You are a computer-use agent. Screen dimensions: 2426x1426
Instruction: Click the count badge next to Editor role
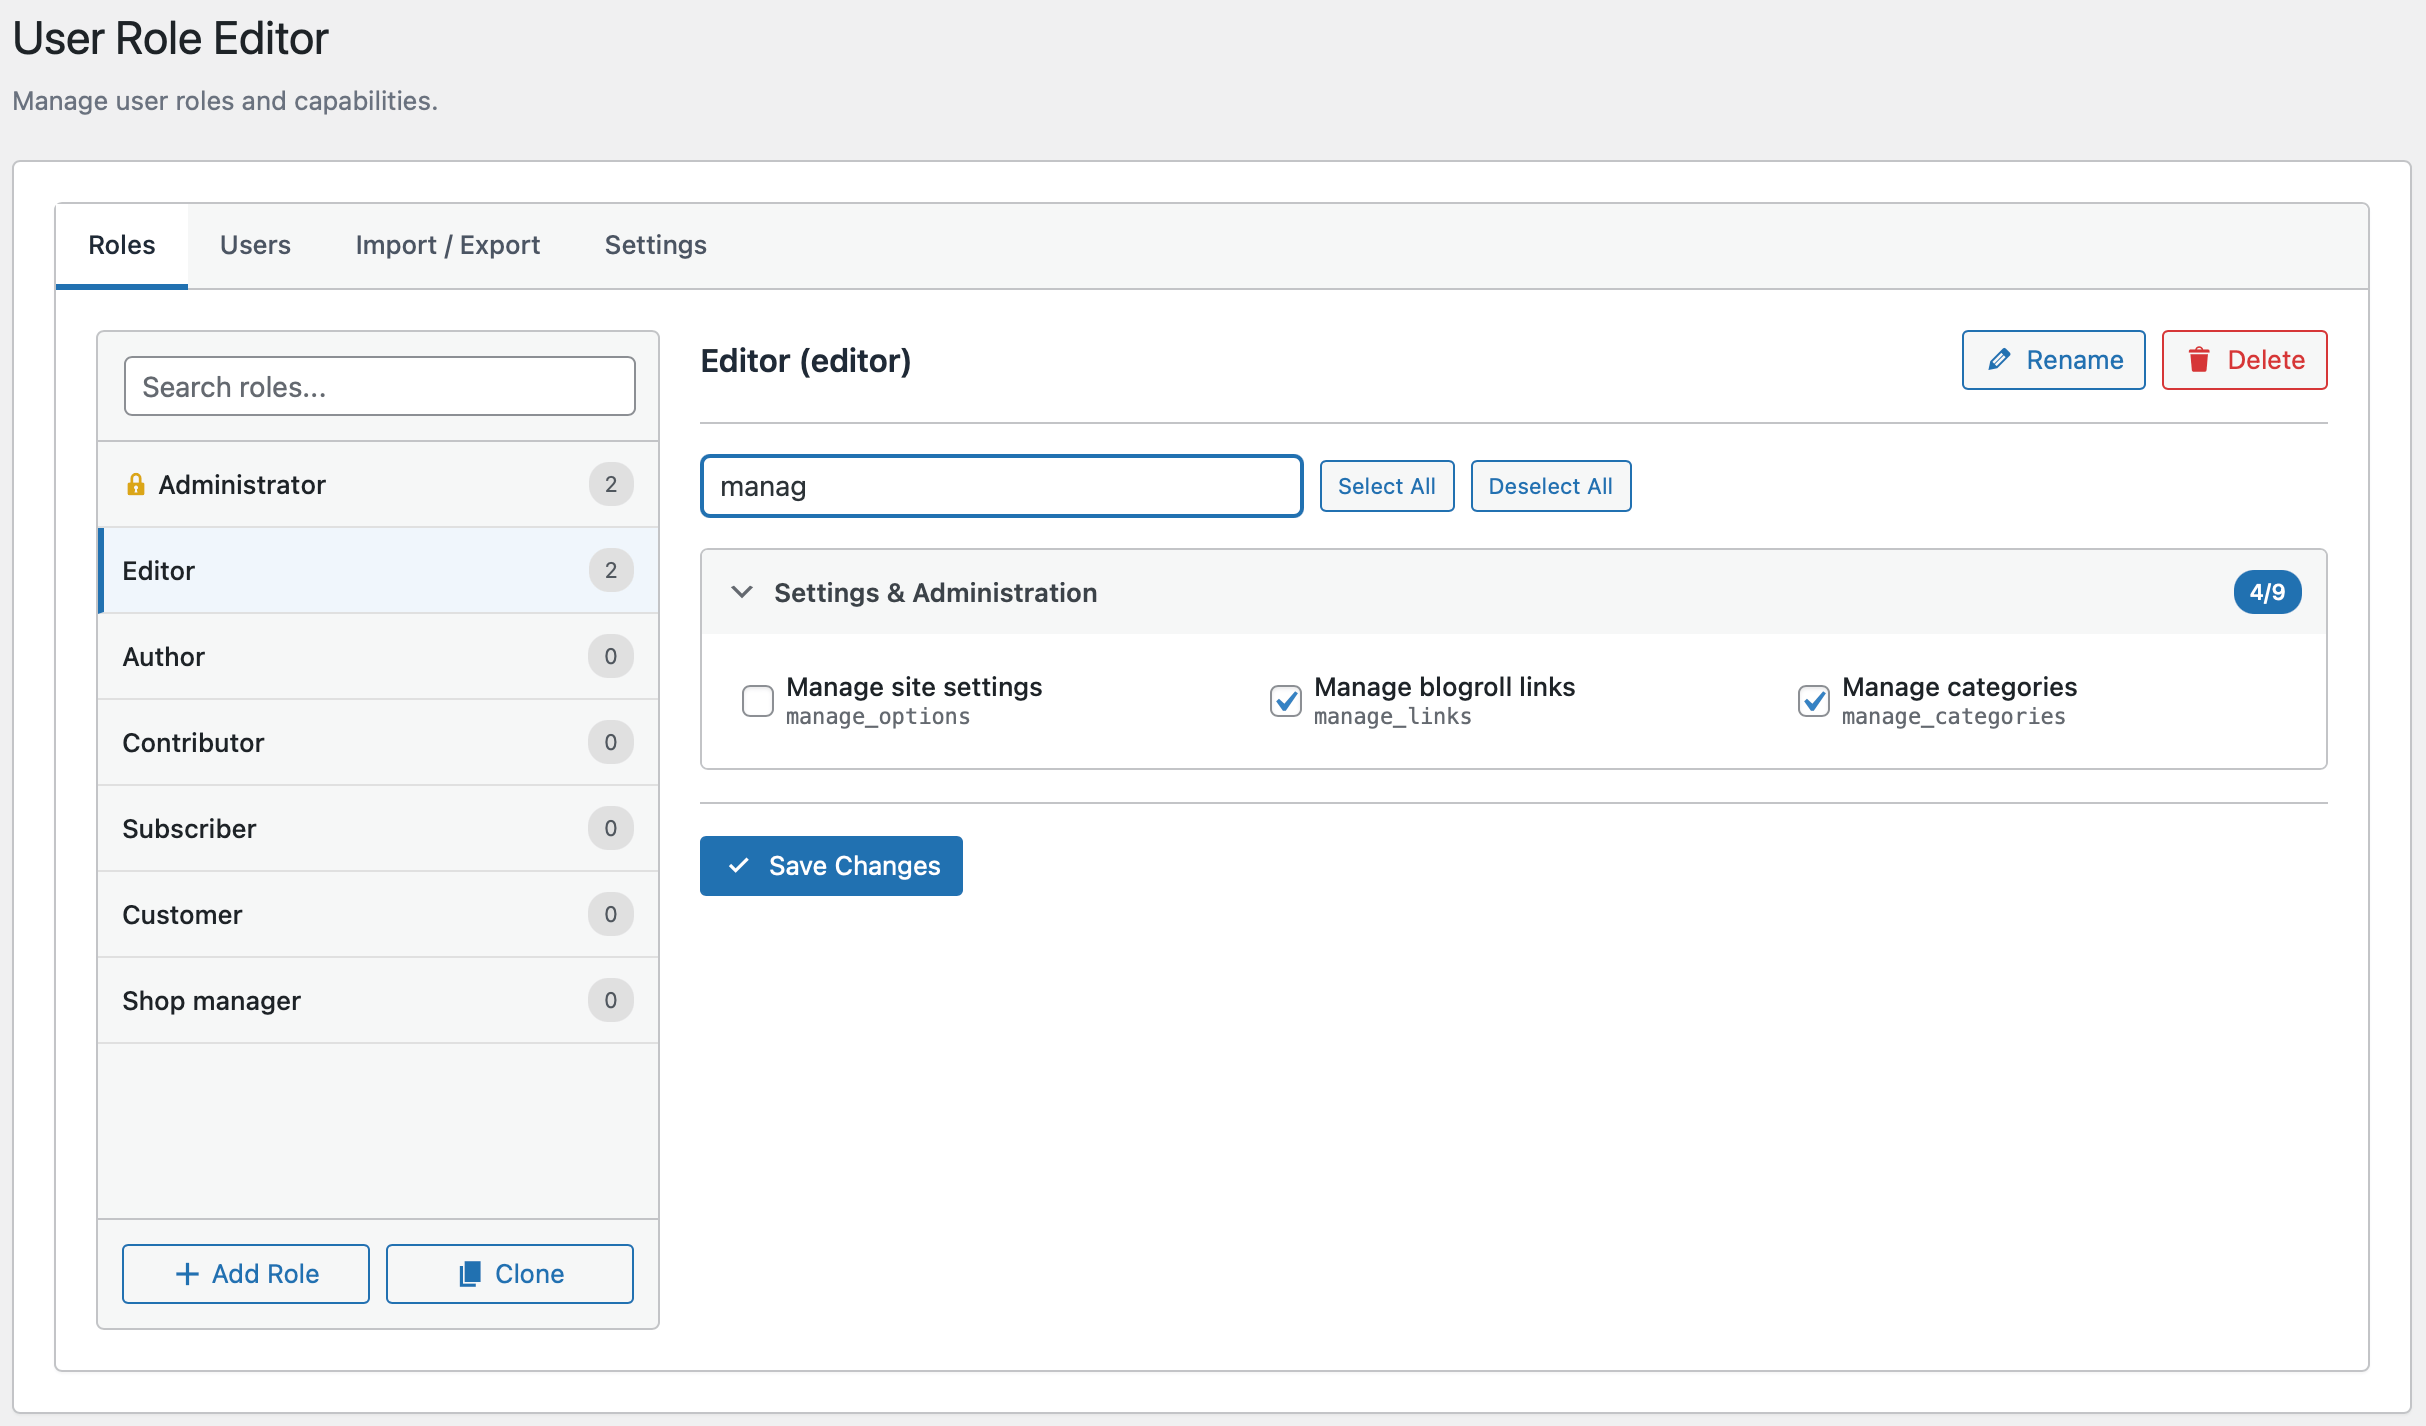tap(610, 570)
